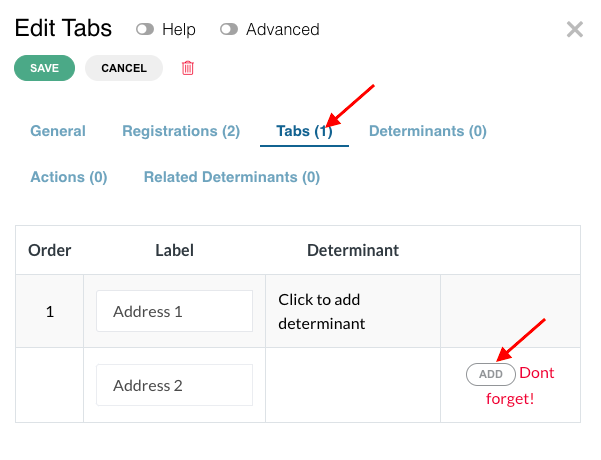Focus the Address 2 label field
Image resolution: width=601 pixels, height=460 pixels.
coord(174,385)
